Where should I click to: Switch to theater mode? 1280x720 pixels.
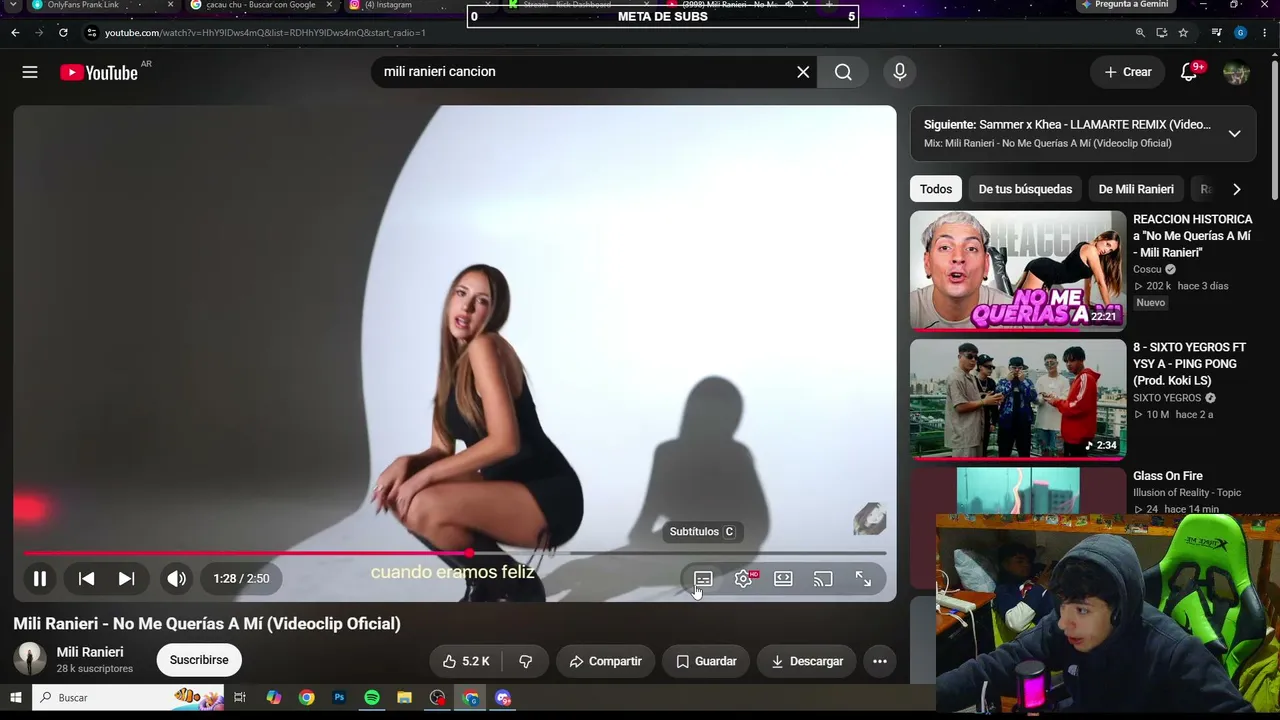click(x=783, y=579)
